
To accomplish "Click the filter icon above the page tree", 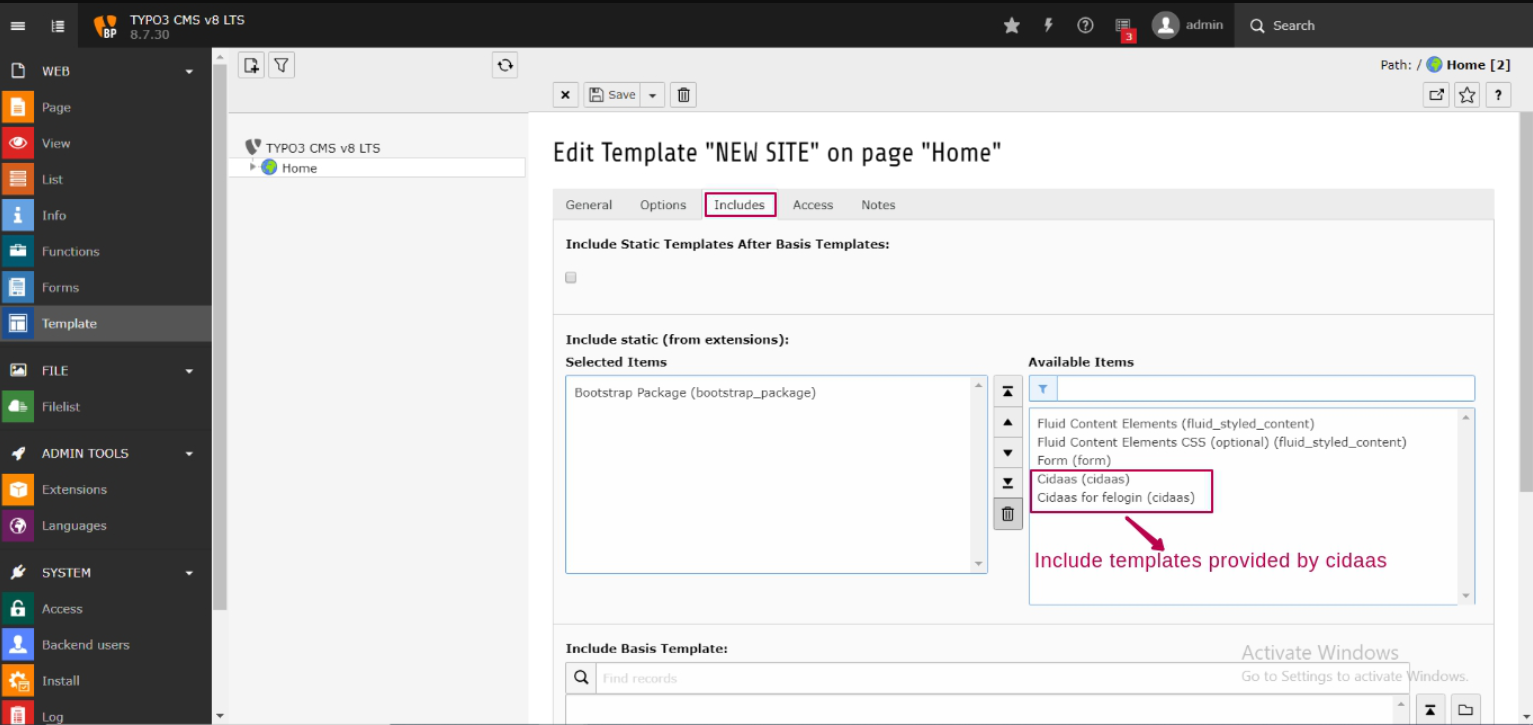I will 281,64.
